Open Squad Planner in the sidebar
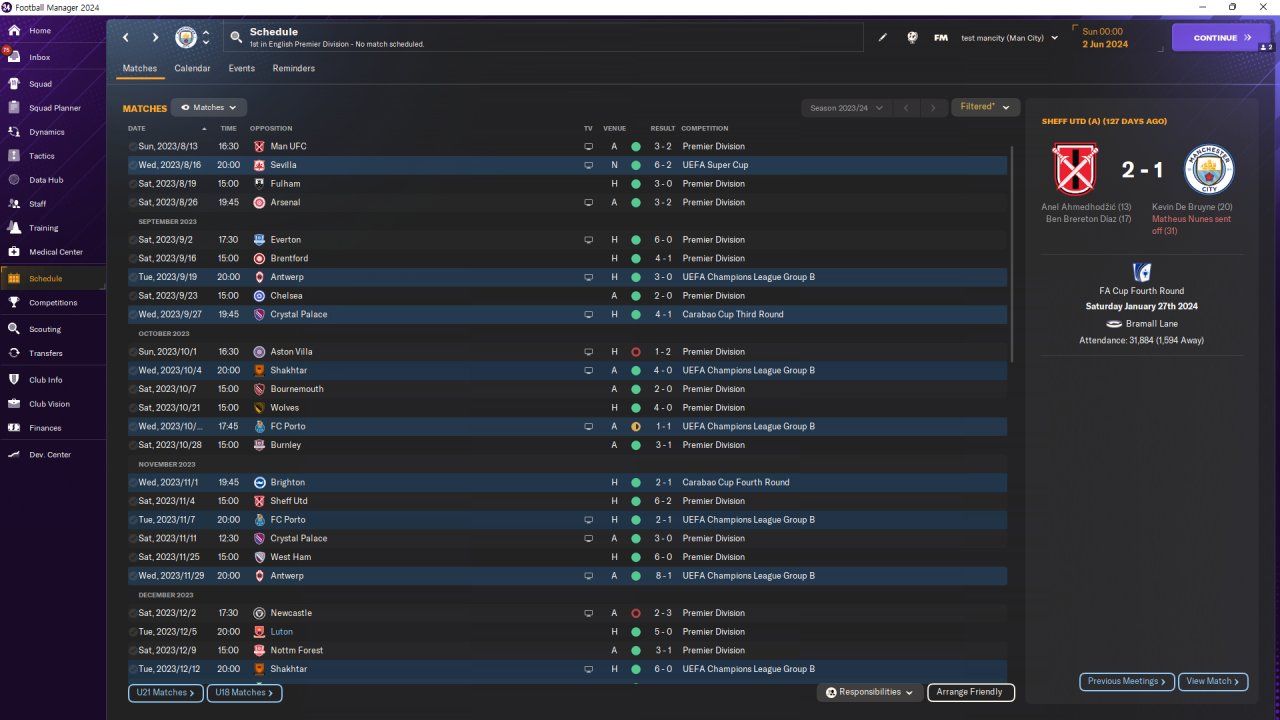The height and width of the screenshot is (720, 1280). point(53,108)
